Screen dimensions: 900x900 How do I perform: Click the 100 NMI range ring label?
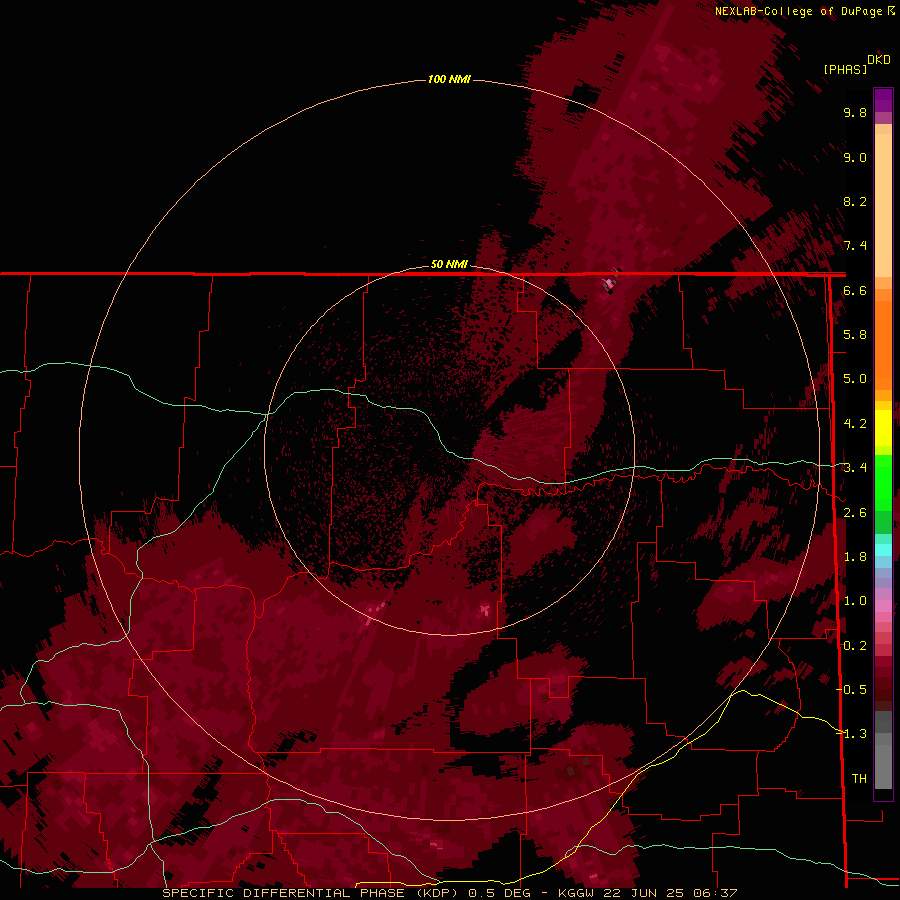click(x=449, y=79)
